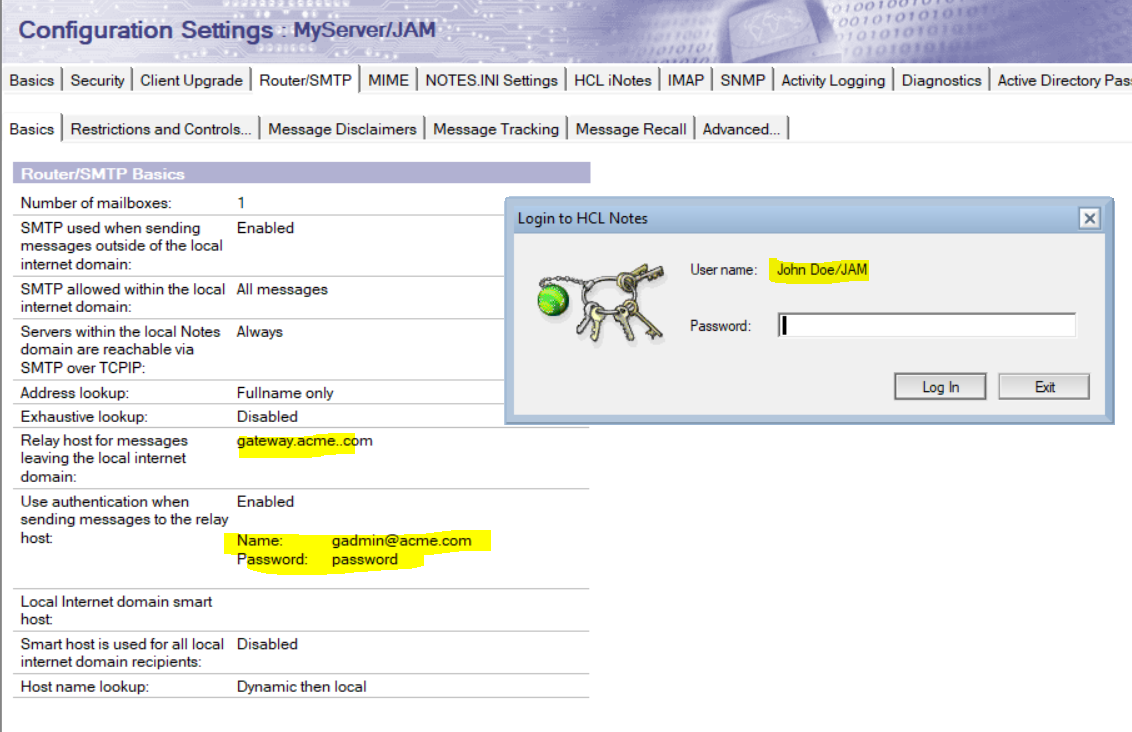Open the Message Recall sub-tab
The image size is (1132, 732).
[x=631, y=129]
